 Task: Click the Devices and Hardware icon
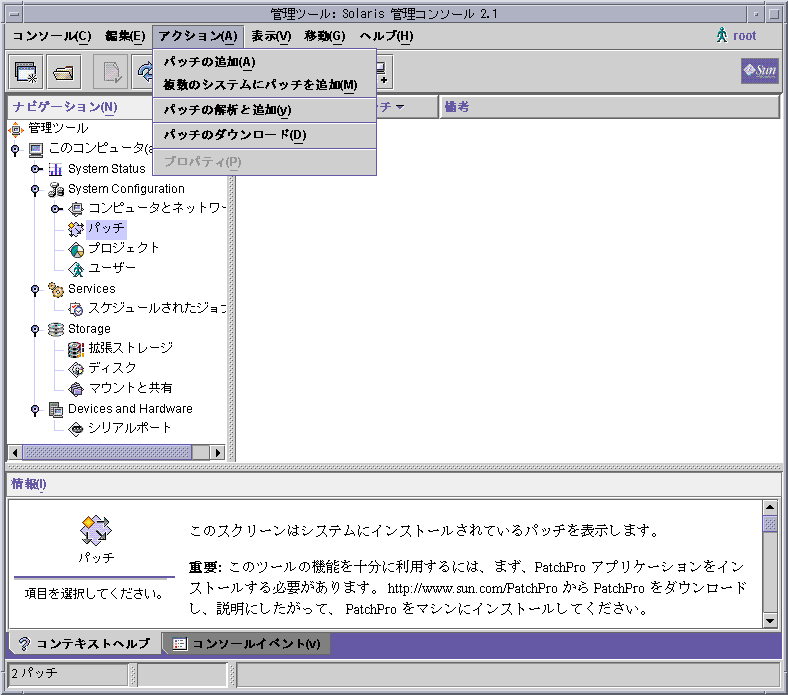(56, 410)
